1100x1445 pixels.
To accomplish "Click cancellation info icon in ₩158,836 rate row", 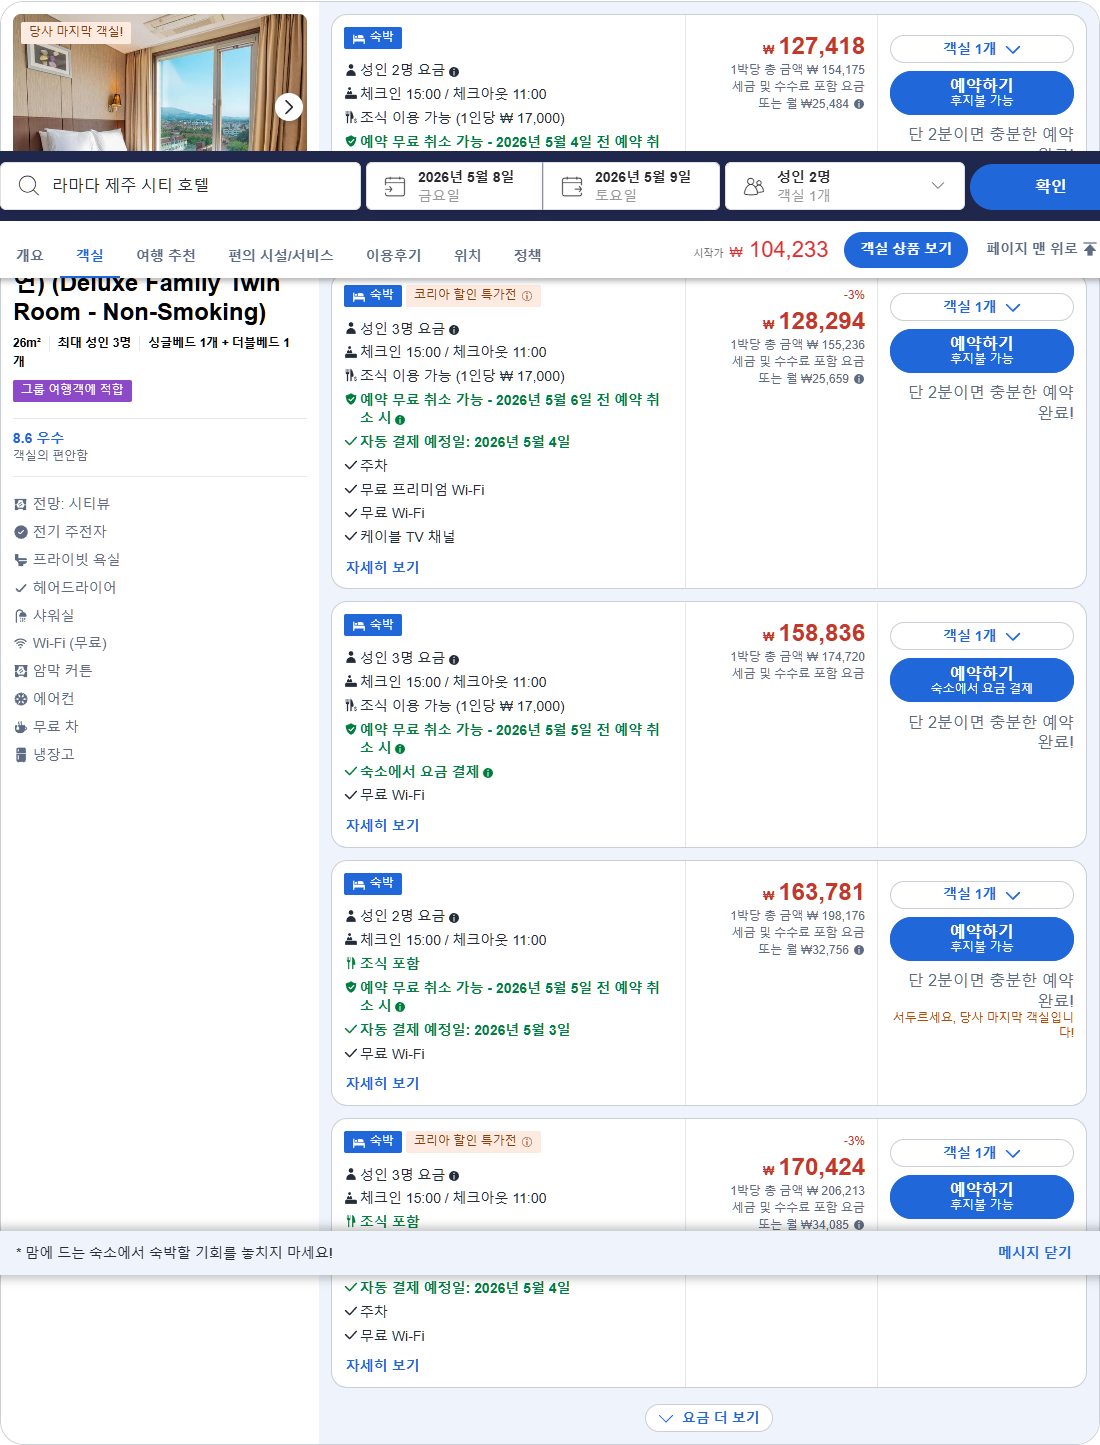I will [x=400, y=749].
